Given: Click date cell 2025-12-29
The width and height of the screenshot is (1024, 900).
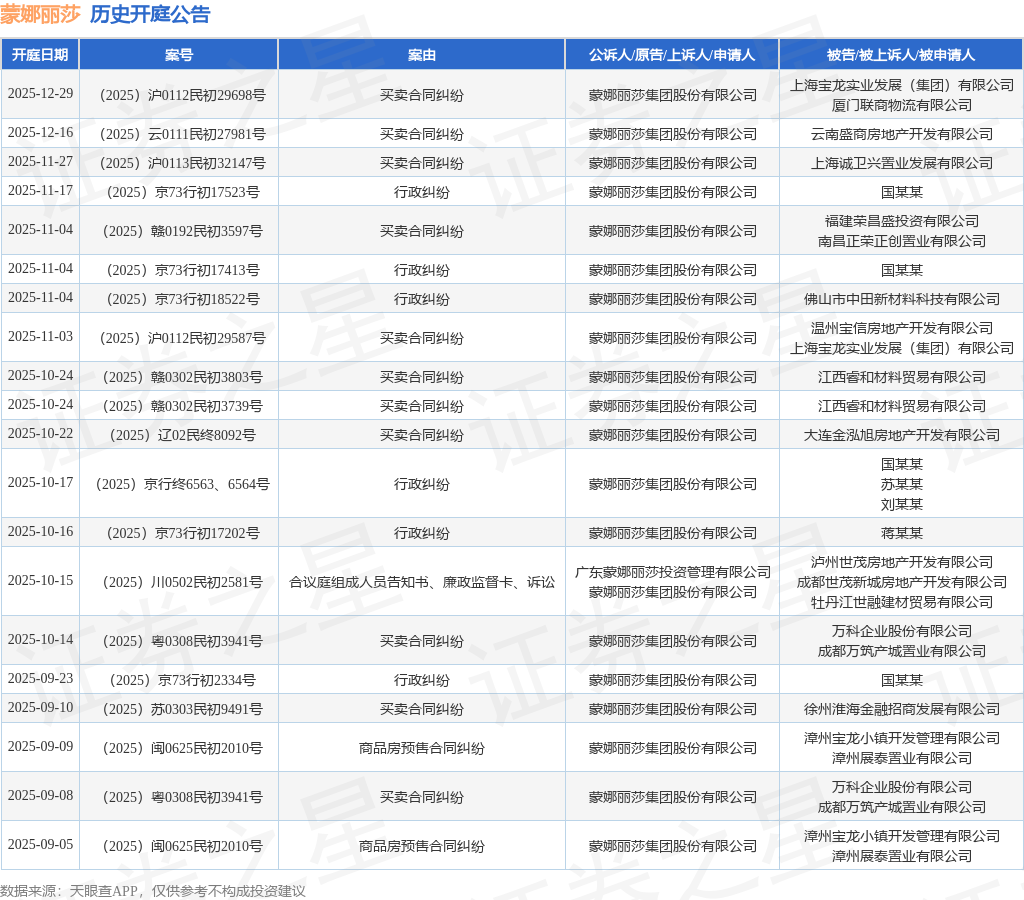Looking at the screenshot, I should pyautogui.click(x=40, y=93).
